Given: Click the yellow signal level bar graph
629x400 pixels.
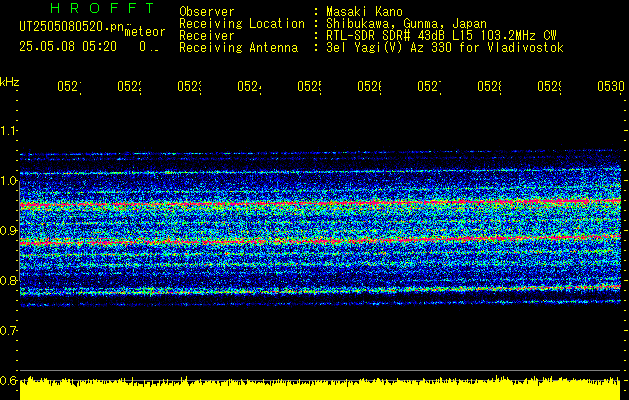Looking at the screenshot, I should (x=320, y=388).
